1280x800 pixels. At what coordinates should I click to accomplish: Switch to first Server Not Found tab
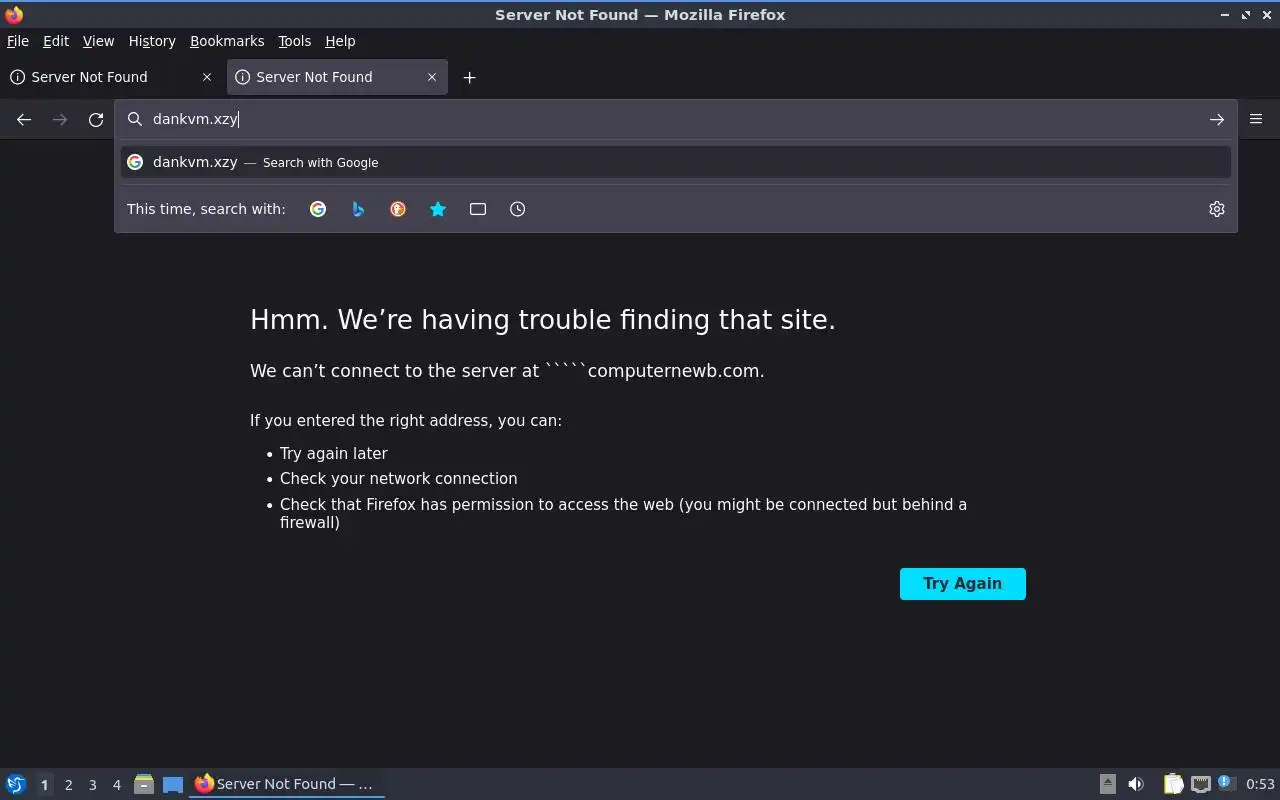click(111, 77)
